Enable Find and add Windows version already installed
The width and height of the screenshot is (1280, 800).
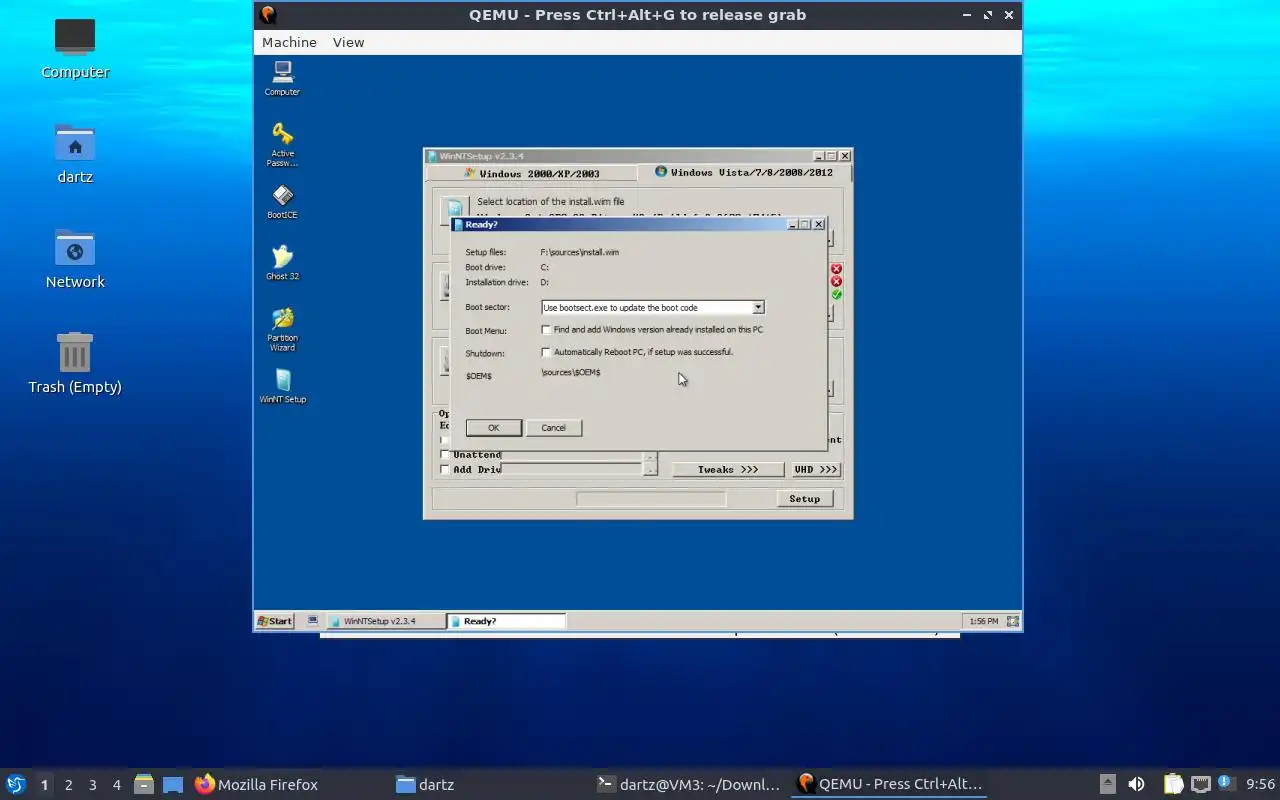[546, 329]
